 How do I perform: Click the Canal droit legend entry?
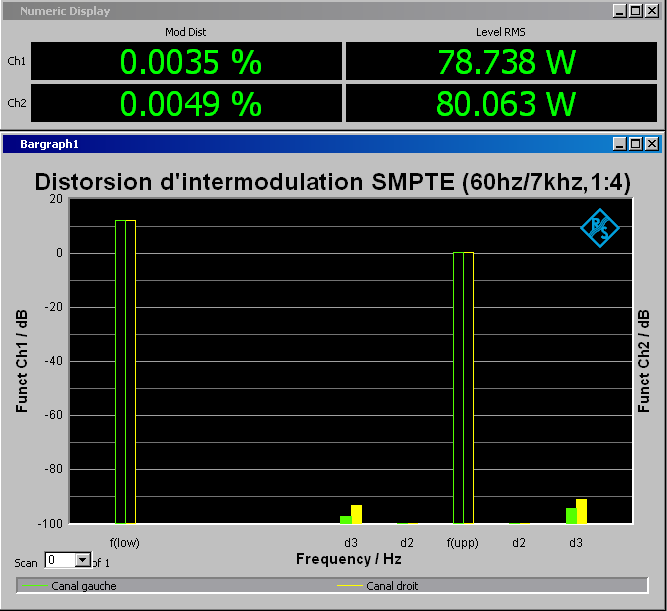point(378,586)
